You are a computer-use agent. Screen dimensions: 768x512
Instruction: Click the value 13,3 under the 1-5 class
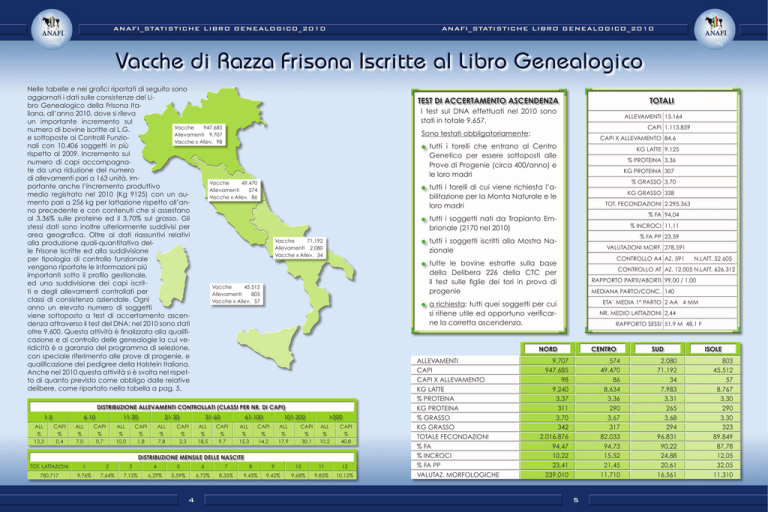pos(38,441)
